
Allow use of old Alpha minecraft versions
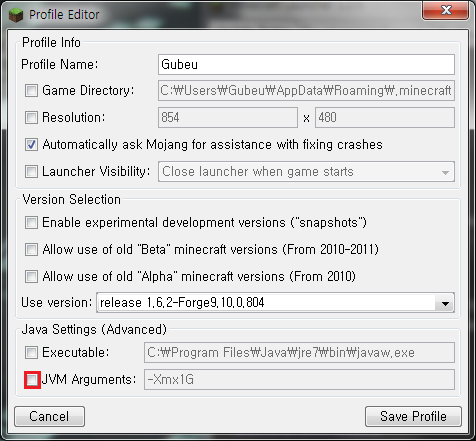pyautogui.click(x=31, y=276)
